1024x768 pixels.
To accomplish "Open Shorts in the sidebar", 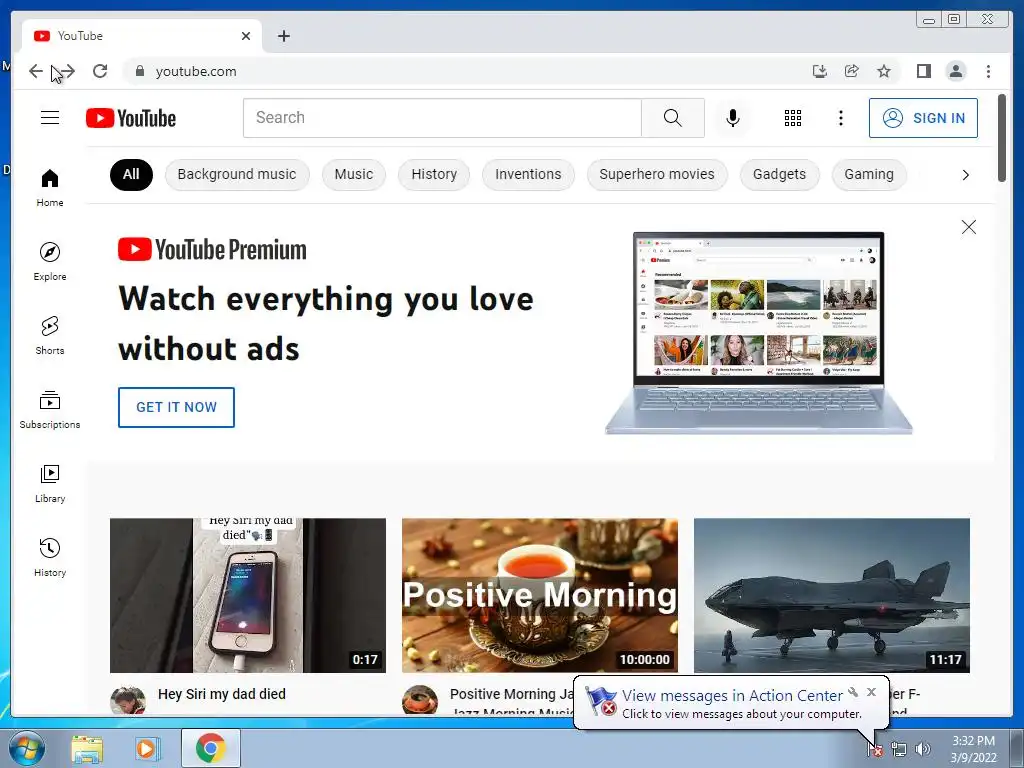I will pos(50,335).
